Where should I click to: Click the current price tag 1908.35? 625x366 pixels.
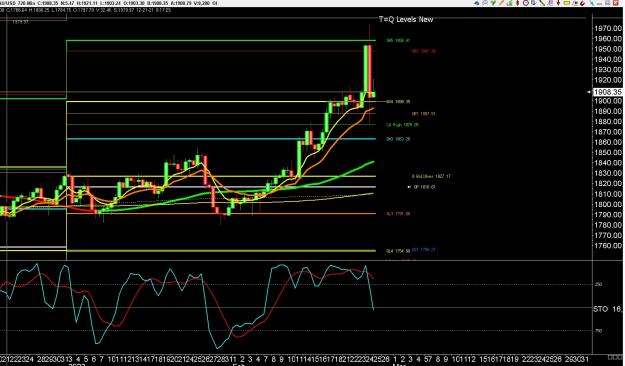pos(607,92)
